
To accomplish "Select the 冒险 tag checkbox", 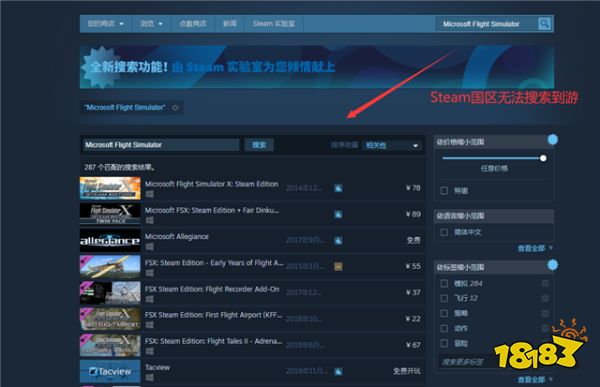I will (444, 343).
